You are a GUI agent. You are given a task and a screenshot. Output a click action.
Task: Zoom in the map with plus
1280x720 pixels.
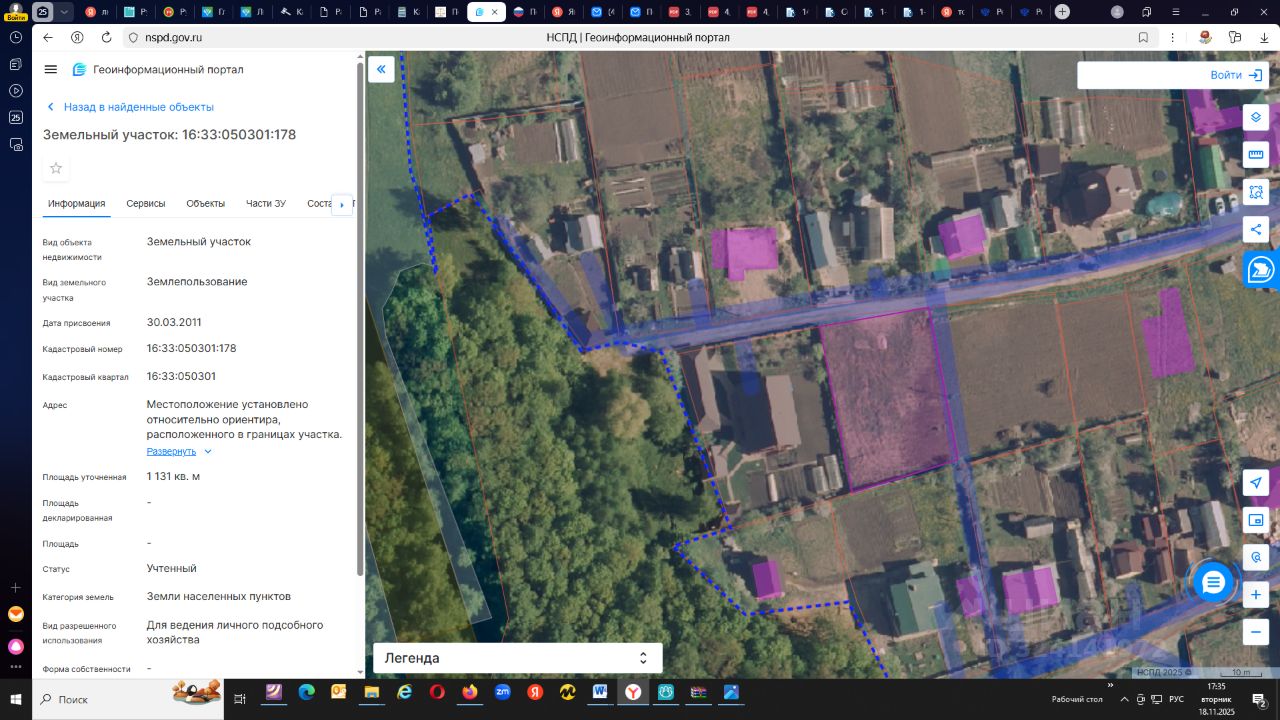coord(1256,595)
